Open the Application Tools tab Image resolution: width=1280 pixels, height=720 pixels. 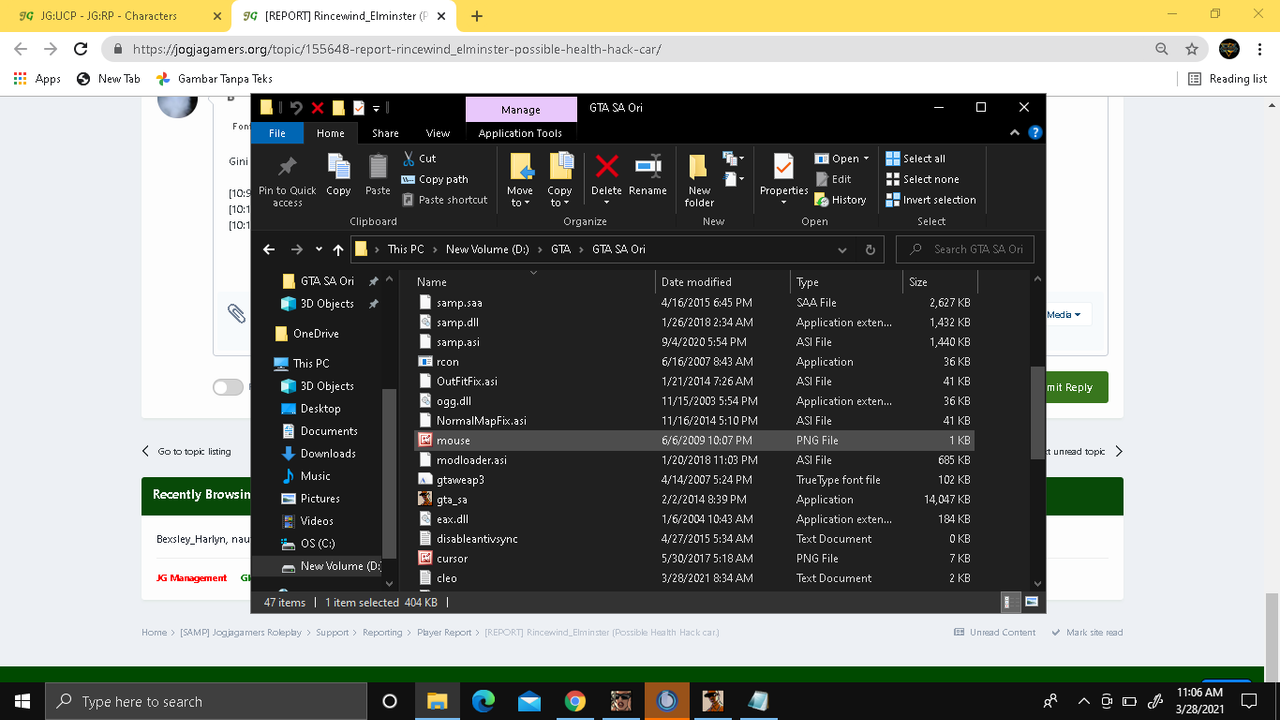click(520, 133)
